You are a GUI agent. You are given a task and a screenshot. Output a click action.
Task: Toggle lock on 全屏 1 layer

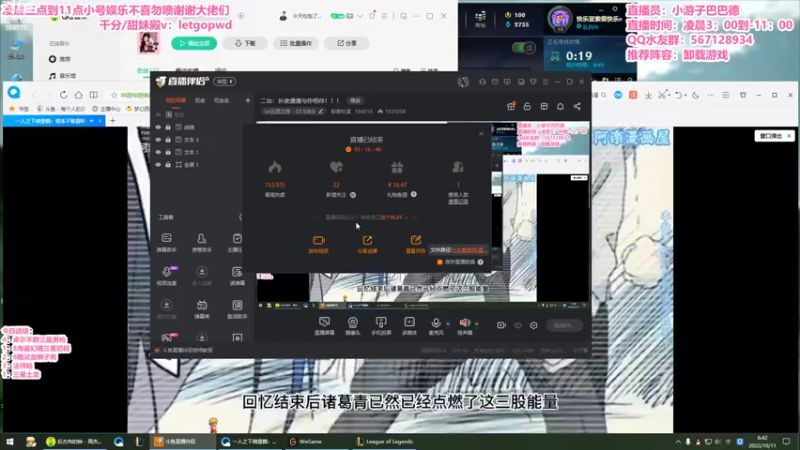pos(168,165)
